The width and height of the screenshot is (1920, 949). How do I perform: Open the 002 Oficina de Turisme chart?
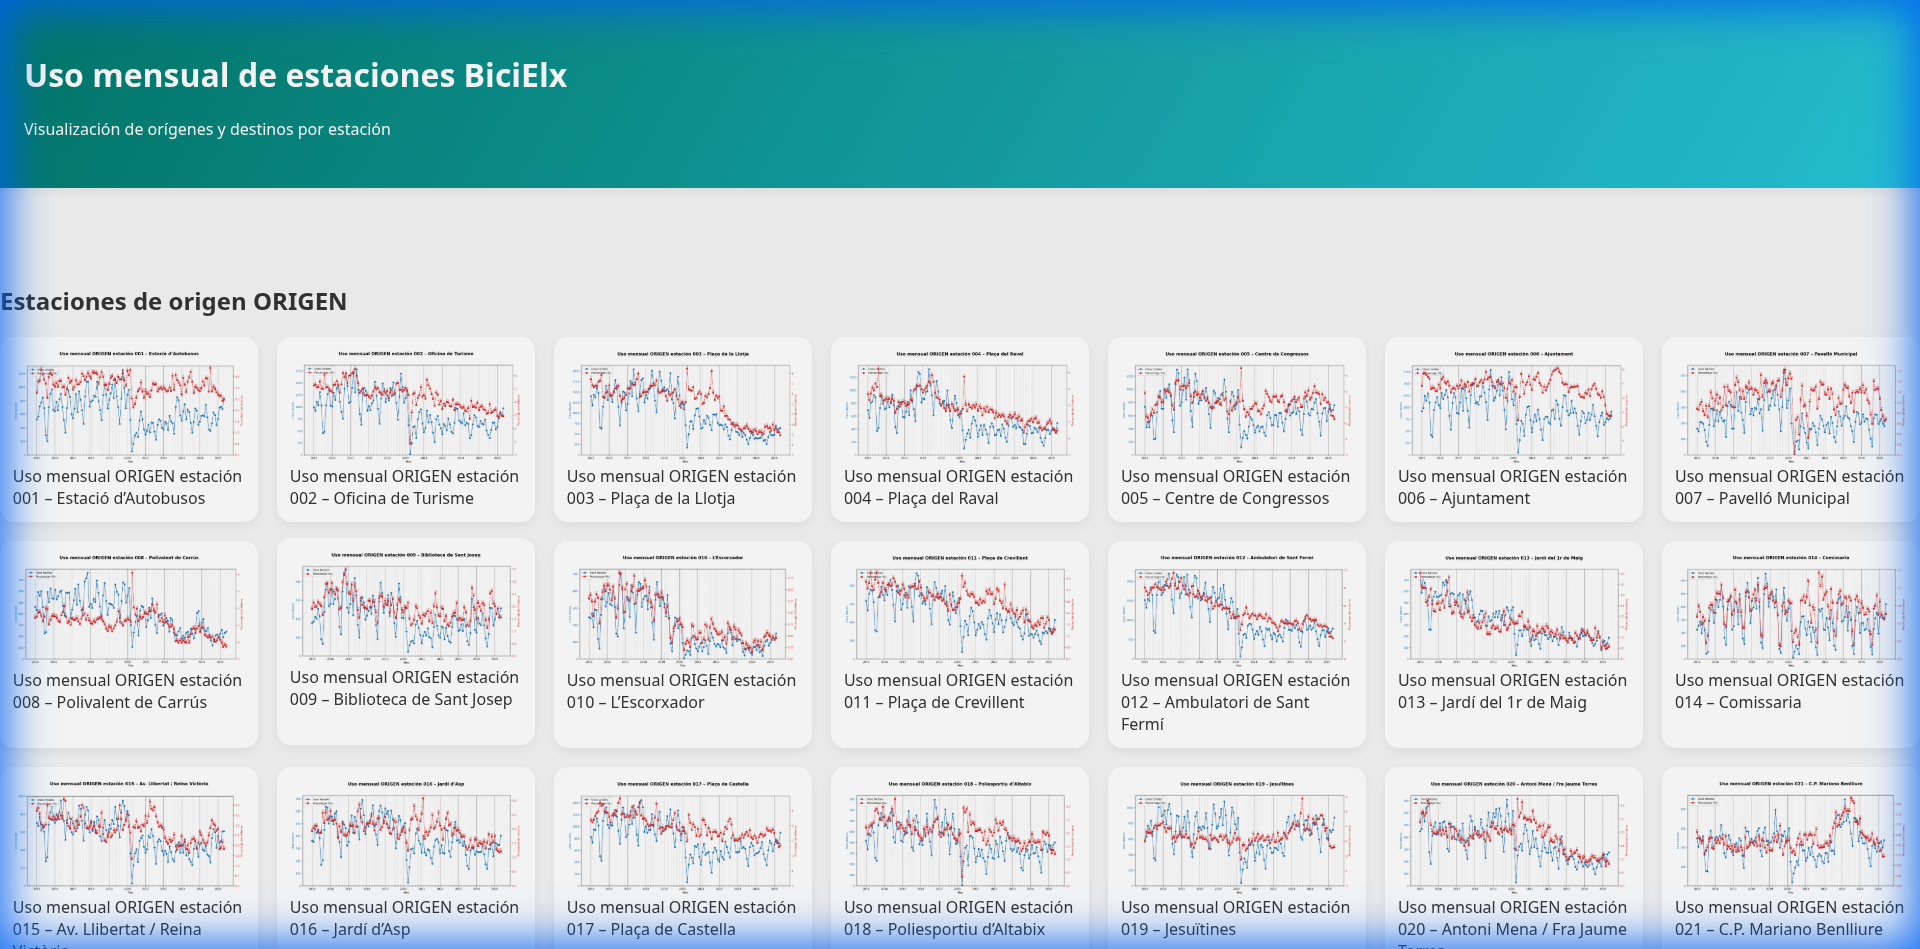406,404
